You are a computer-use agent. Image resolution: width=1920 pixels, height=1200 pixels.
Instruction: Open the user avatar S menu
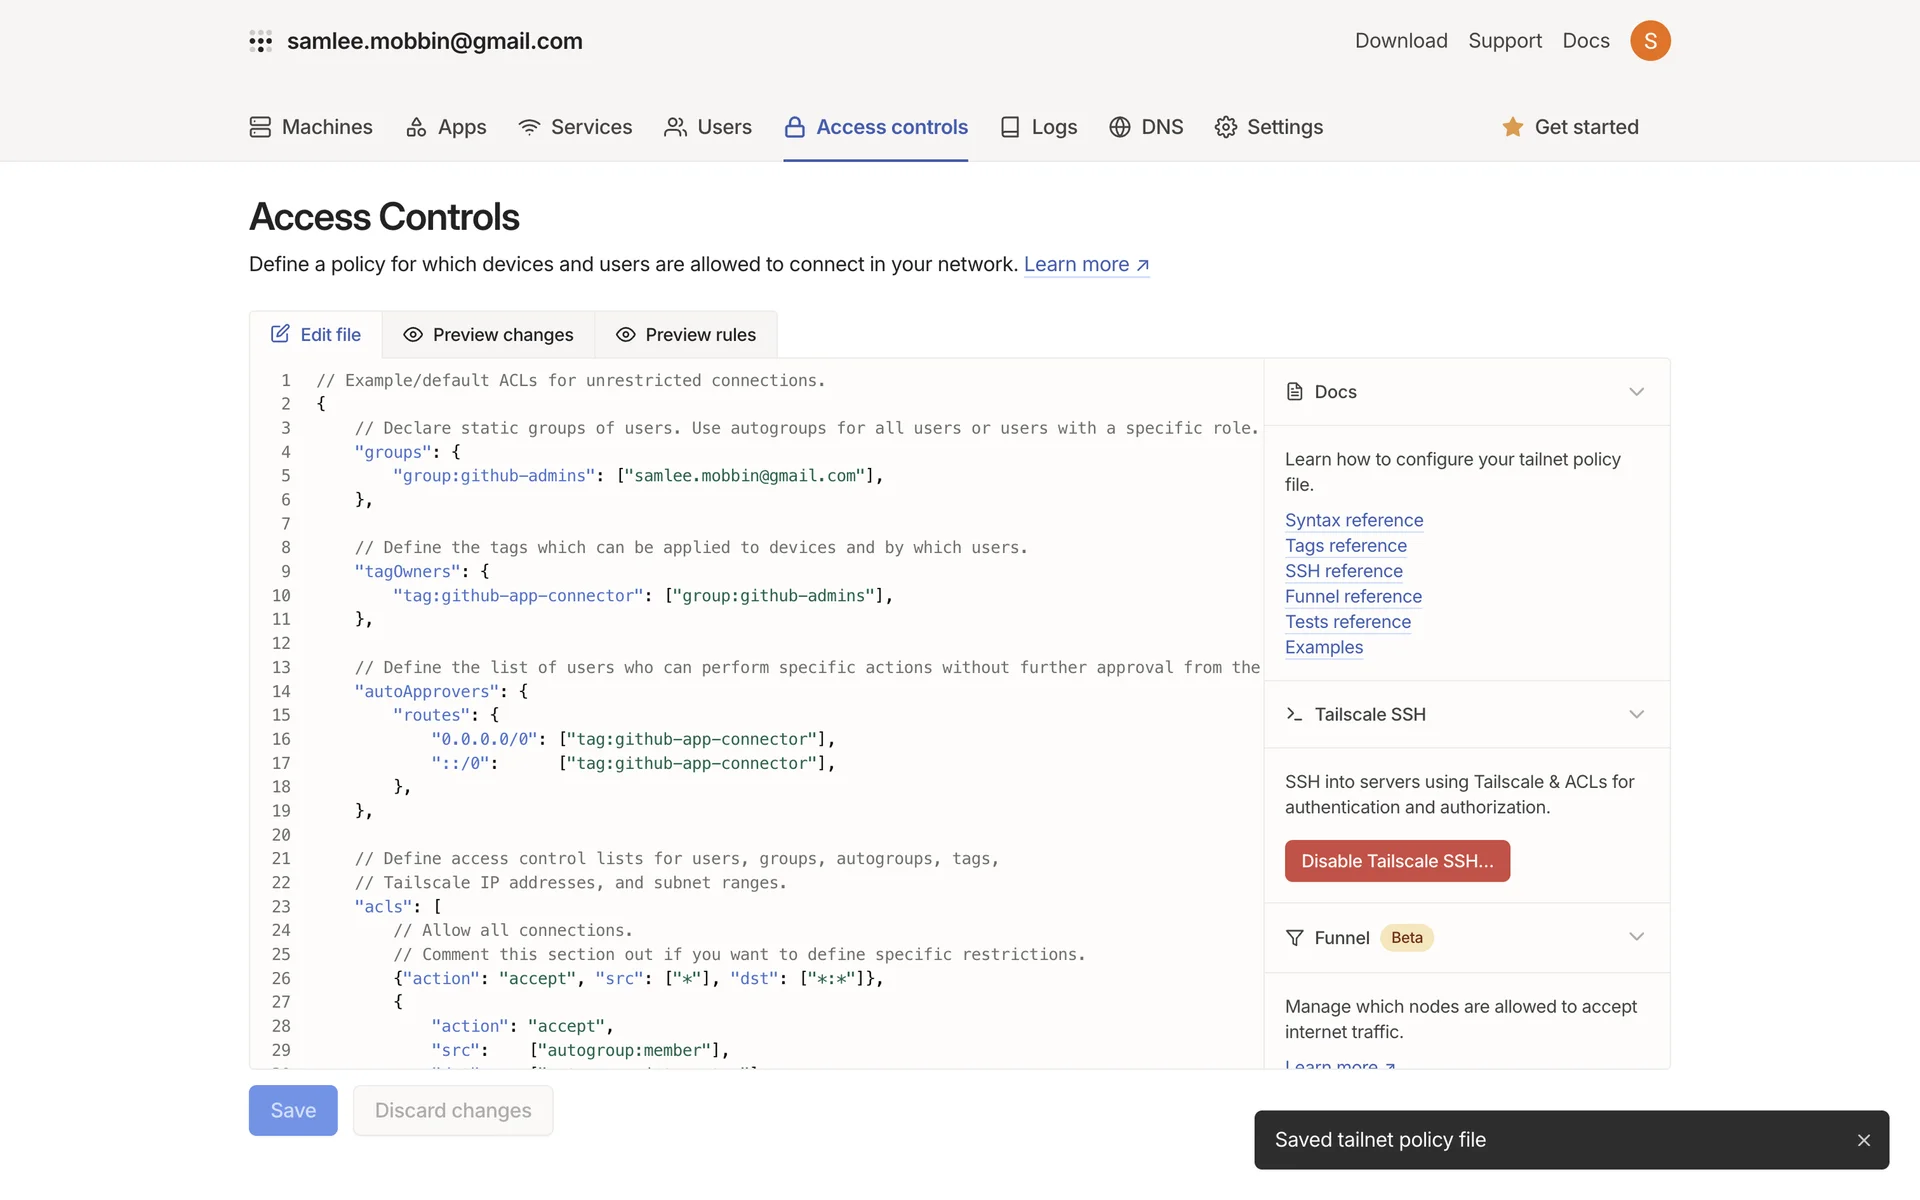click(x=1650, y=41)
